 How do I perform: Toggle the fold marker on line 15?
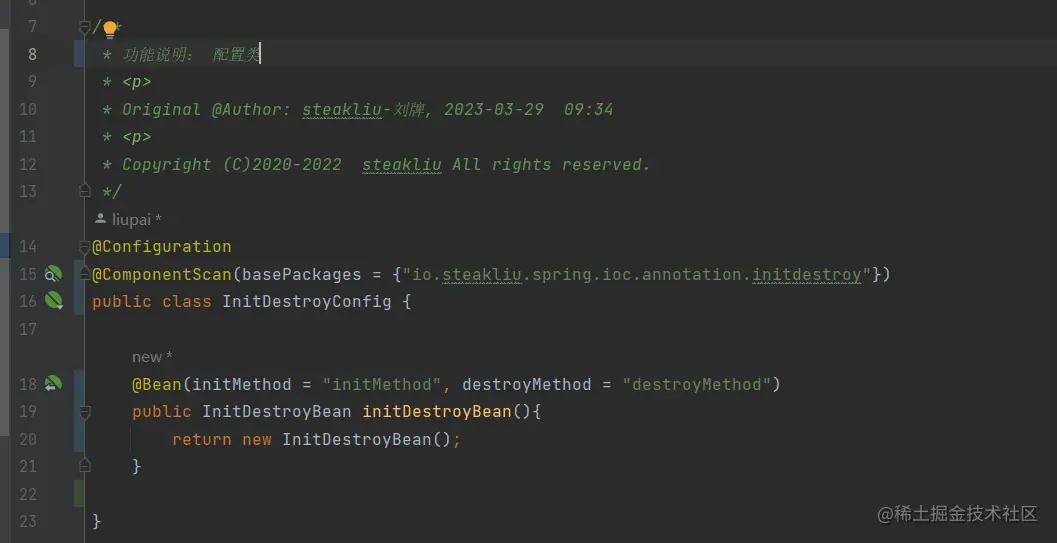84,274
